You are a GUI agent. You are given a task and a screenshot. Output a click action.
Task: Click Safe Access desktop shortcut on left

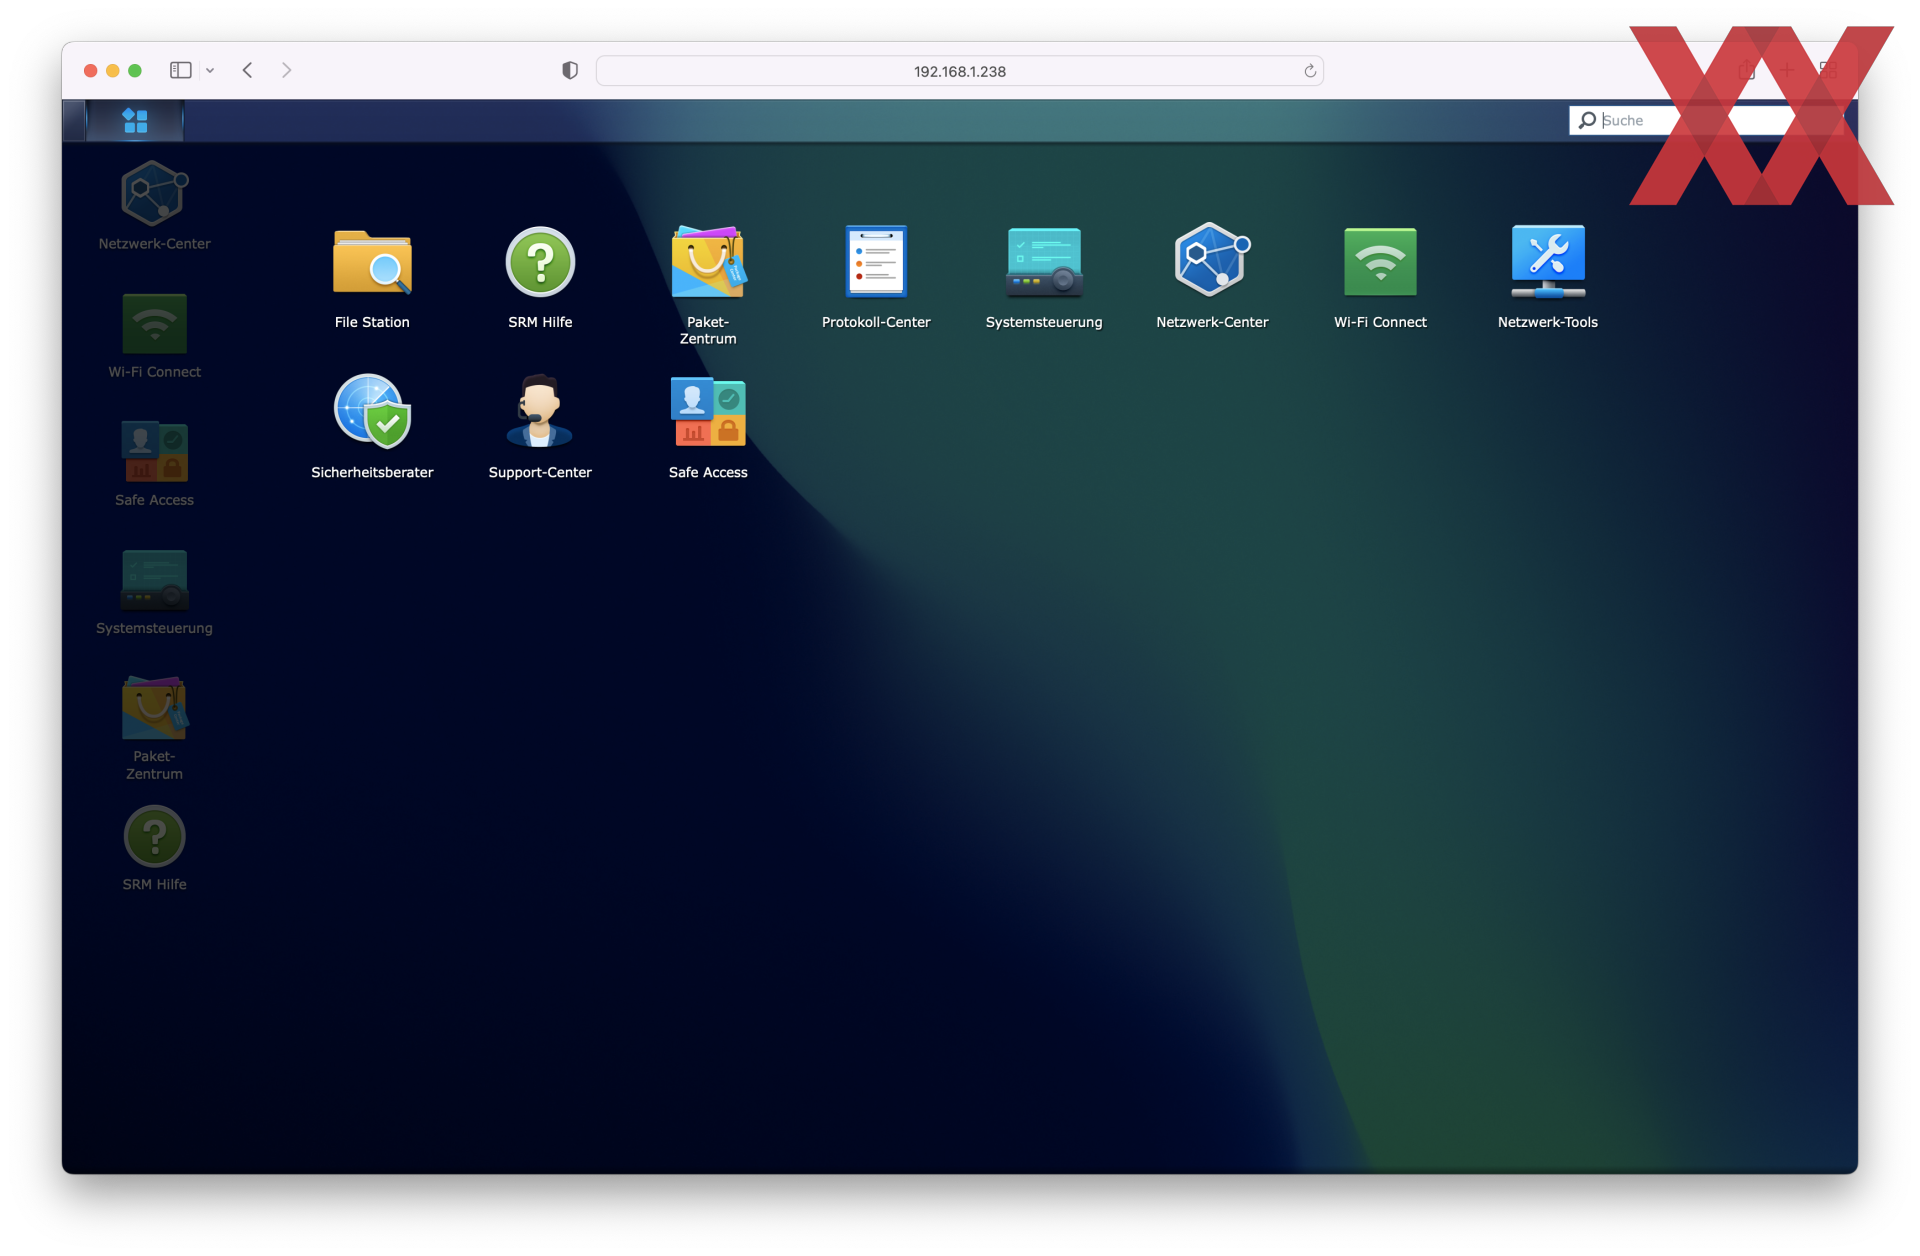tap(154, 463)
